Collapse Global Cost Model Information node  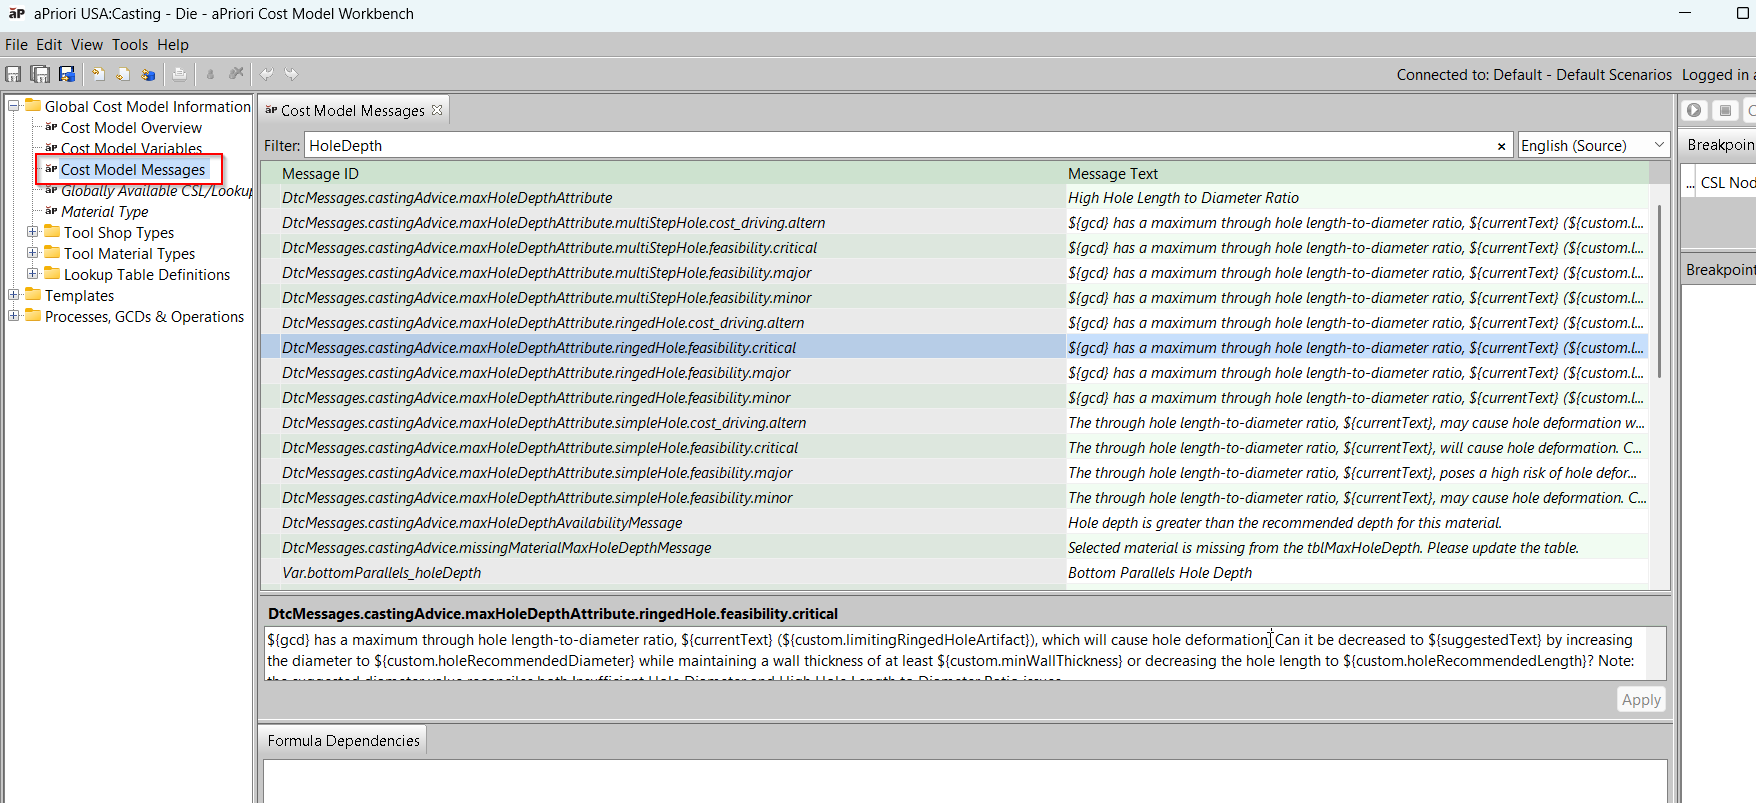[14, 106]
